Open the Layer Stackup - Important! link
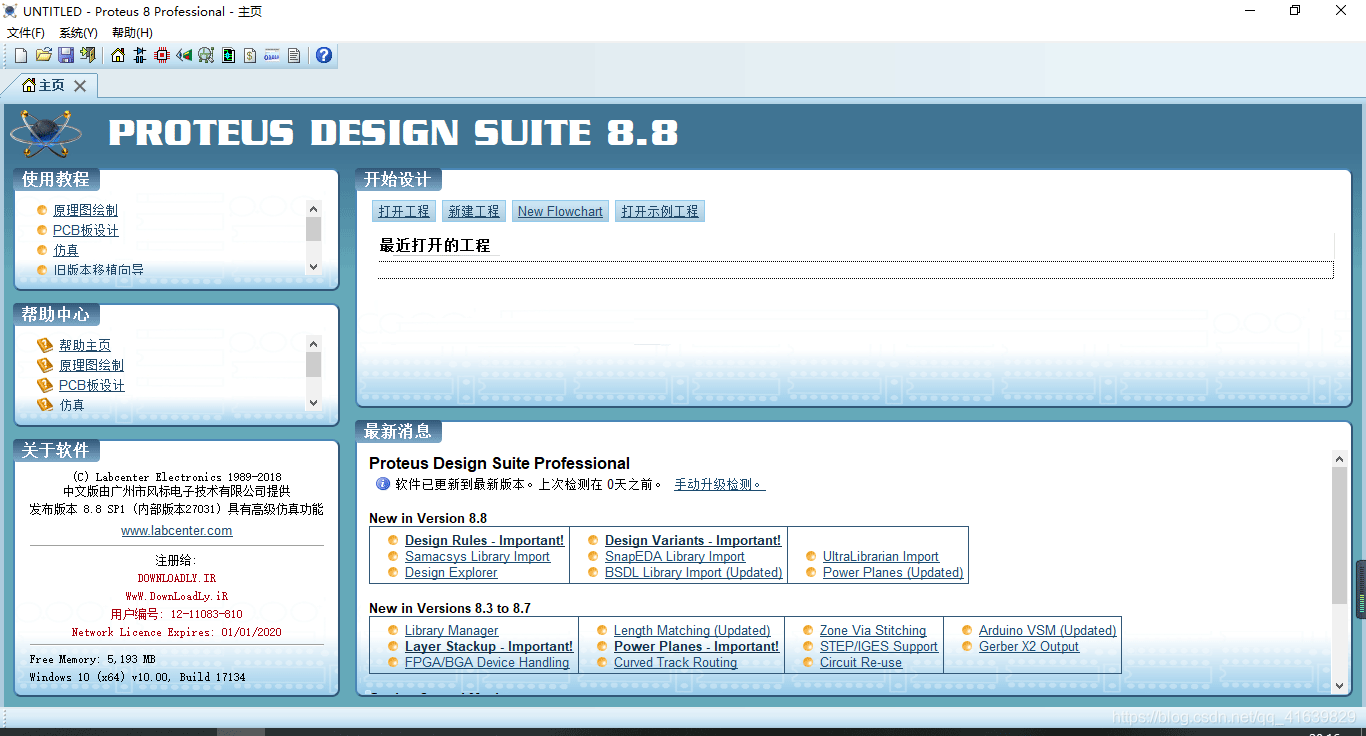Image resolution: width=1366 pixels, height=736 pixels. pyautogui.click(x=489, y=647)
